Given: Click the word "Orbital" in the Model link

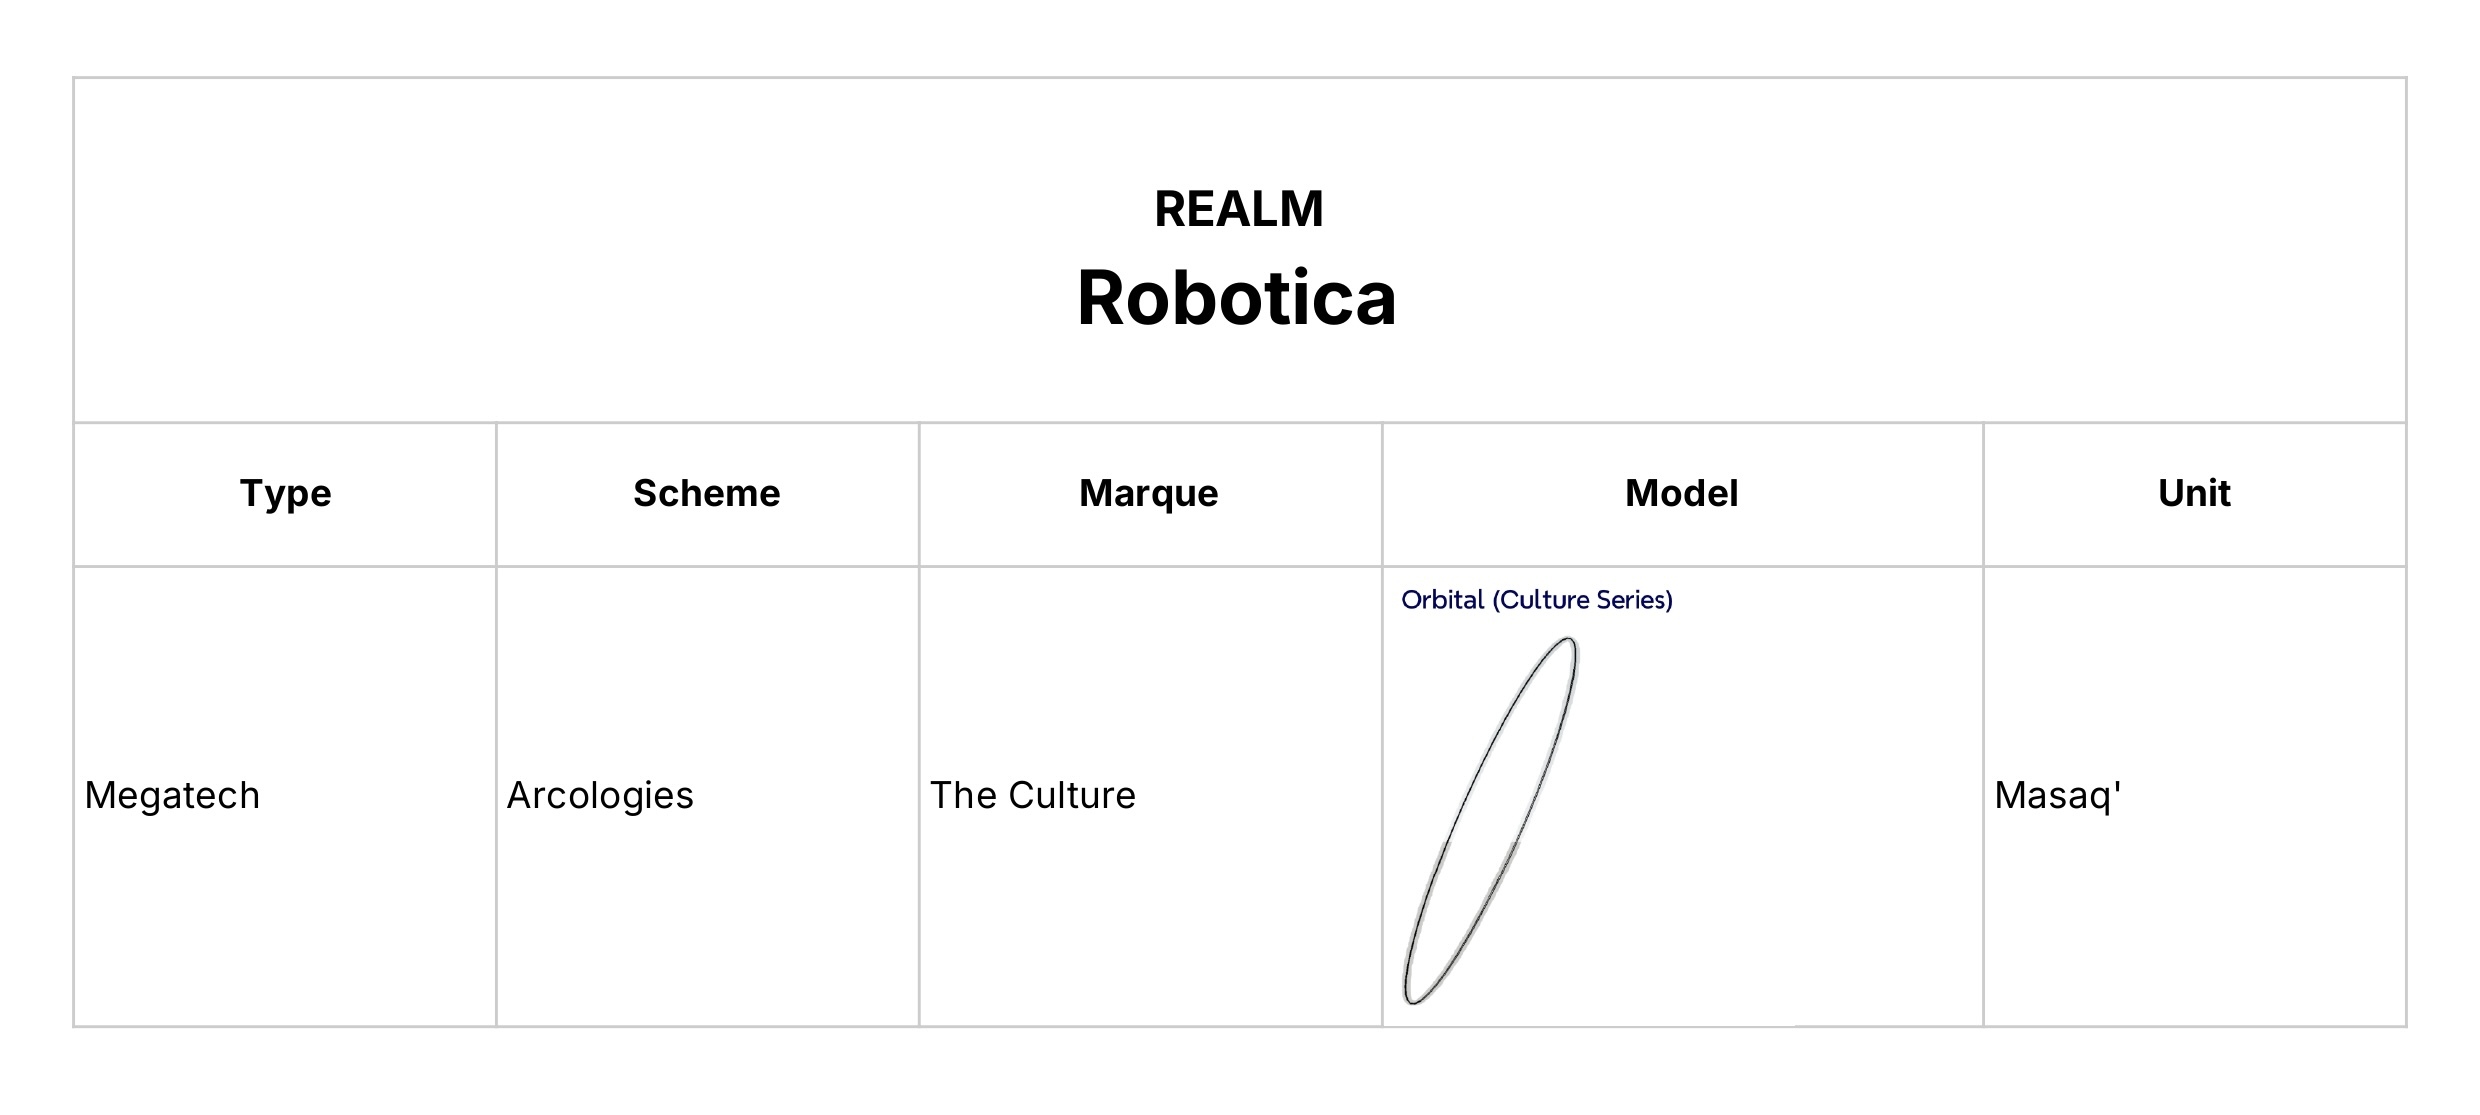Looking at the screenshot, I should [1442, 600].
